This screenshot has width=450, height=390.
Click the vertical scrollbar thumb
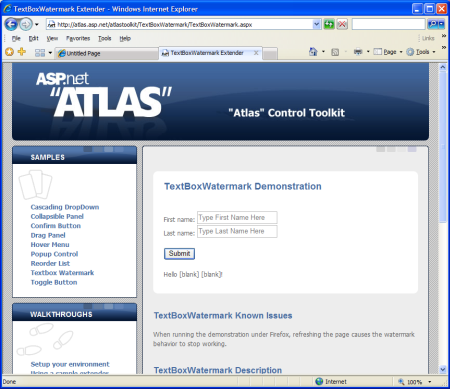click(443, 147)
